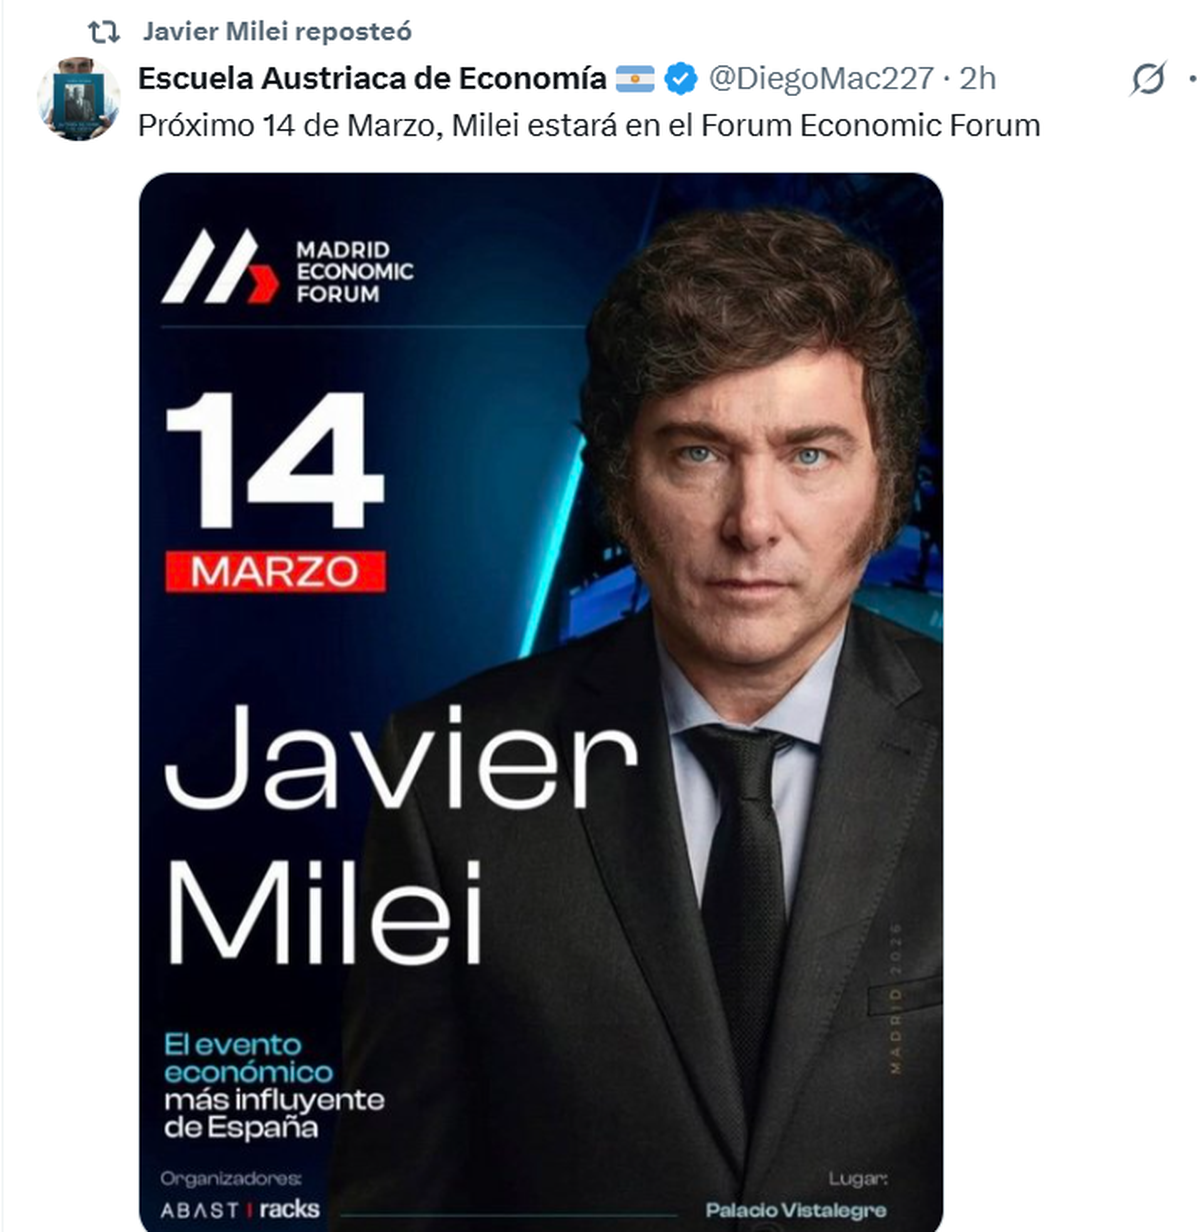Click the repost arrows icon above the post
Screen dimensions: 1200x1232
tap(104, 32)
